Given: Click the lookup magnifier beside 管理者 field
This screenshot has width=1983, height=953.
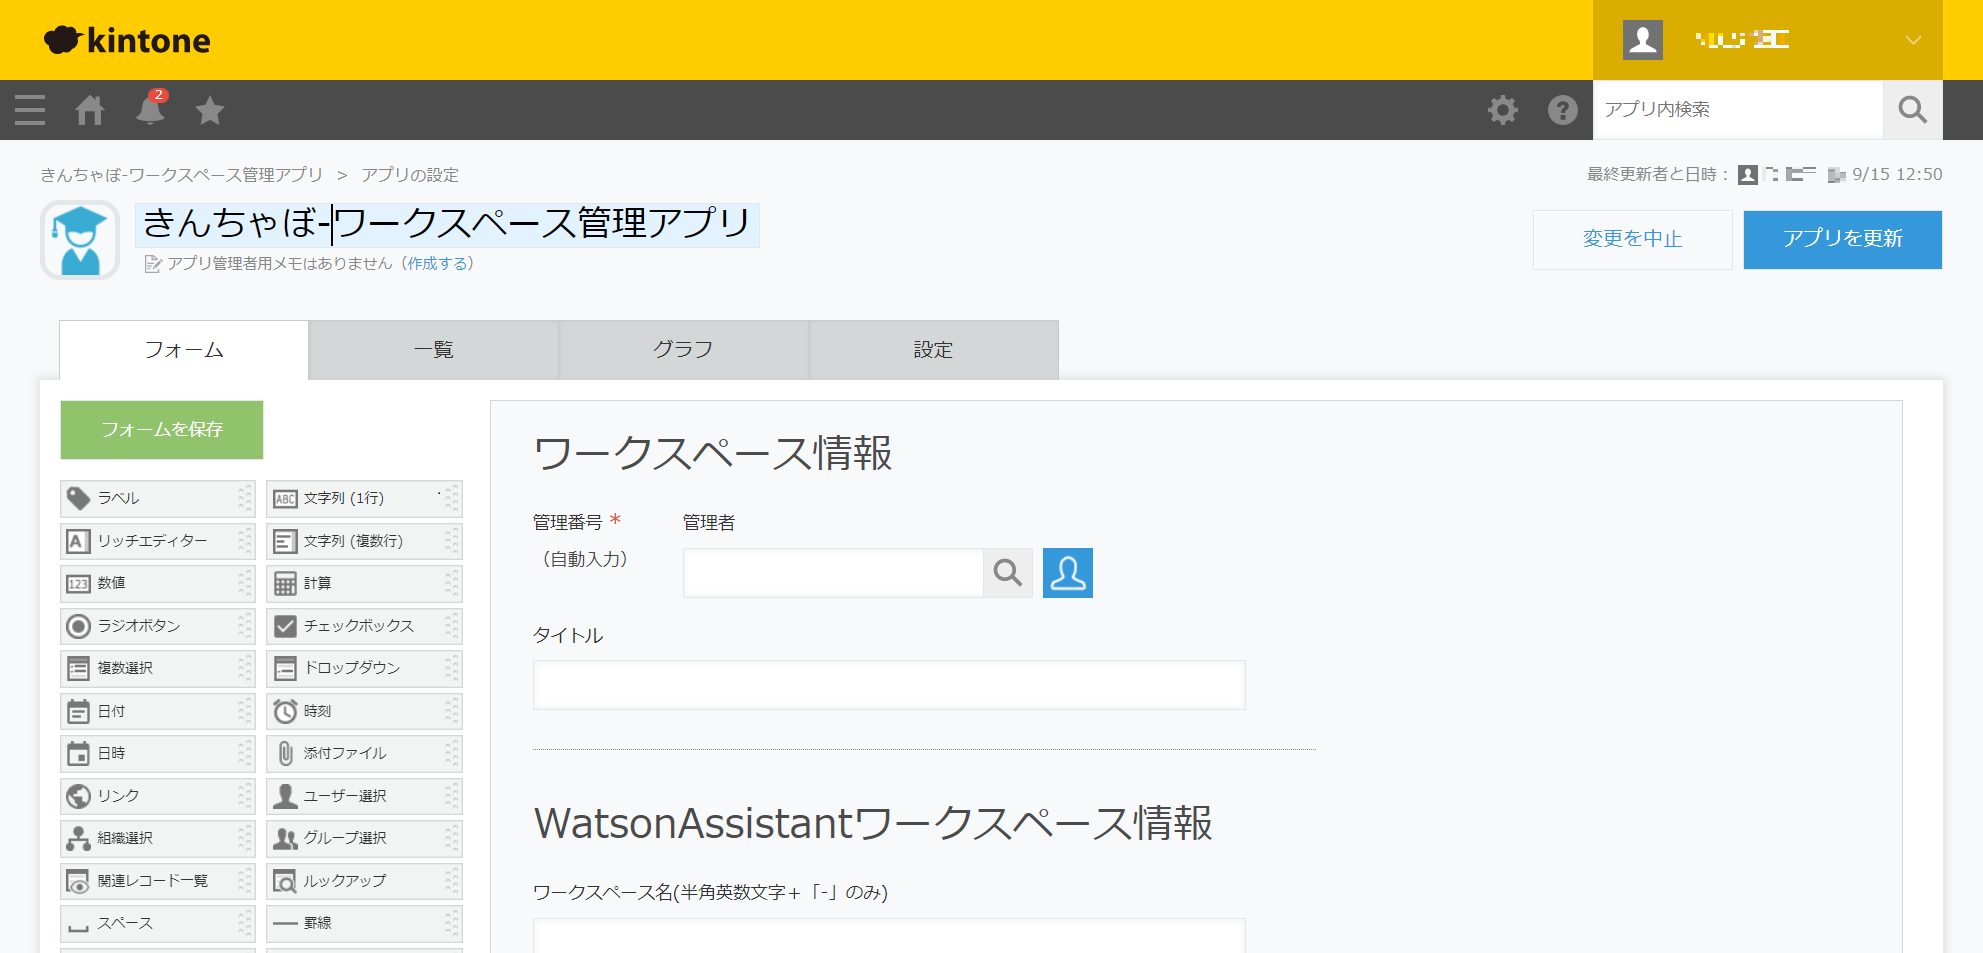Looking at the screenshot, I should (1007, 573).
